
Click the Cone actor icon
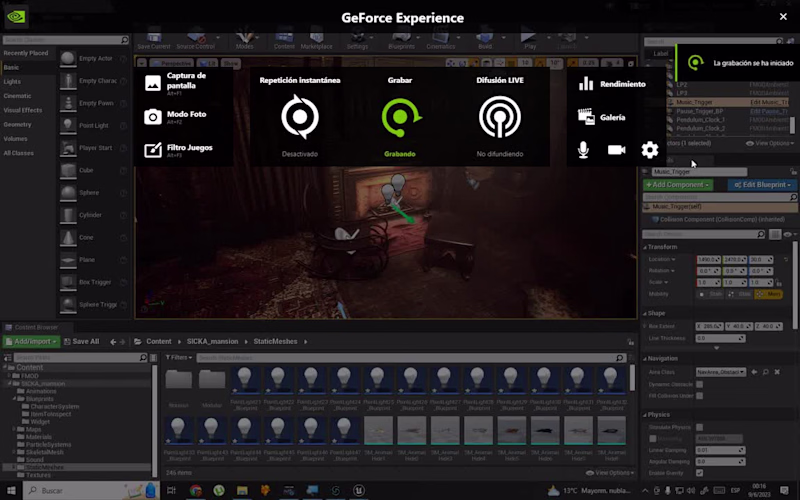pyautogui.click(x=68, y=237)
